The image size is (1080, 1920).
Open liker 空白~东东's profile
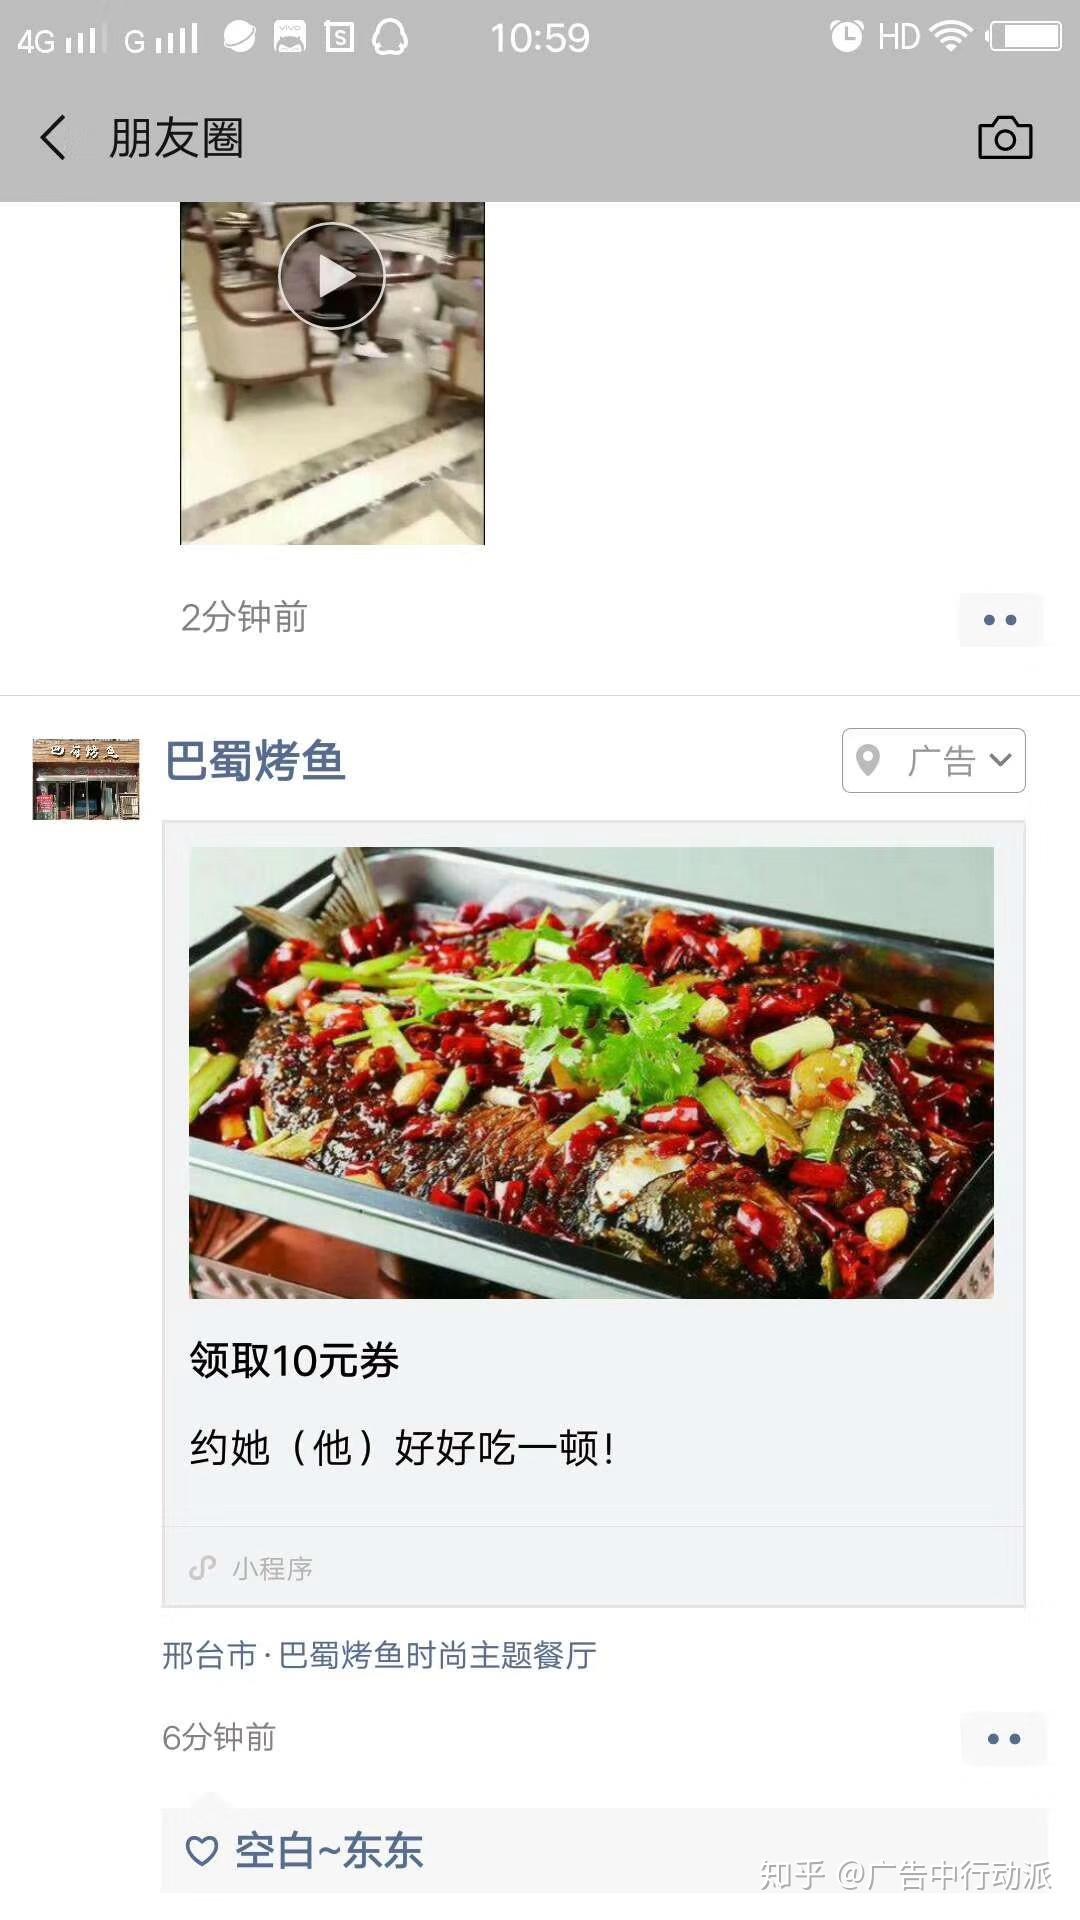(329, 1851)
